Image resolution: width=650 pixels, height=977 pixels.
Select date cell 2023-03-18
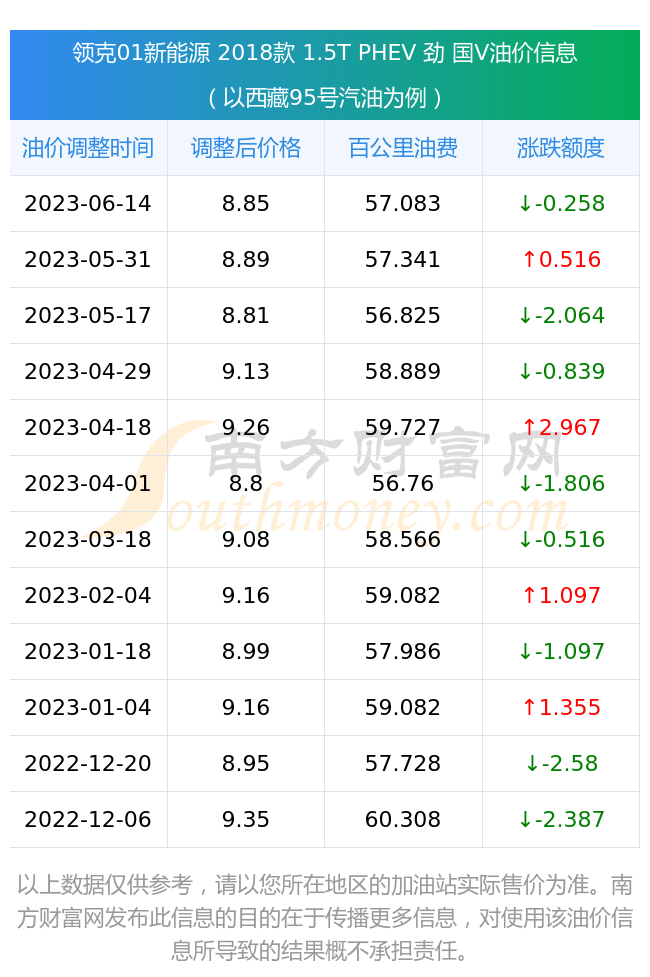pyautogui.click(x=88, y=540)
